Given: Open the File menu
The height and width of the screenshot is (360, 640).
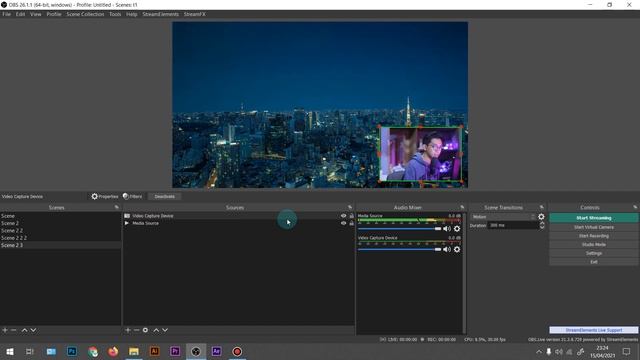Looking at the screenshot, I should 7,14.
